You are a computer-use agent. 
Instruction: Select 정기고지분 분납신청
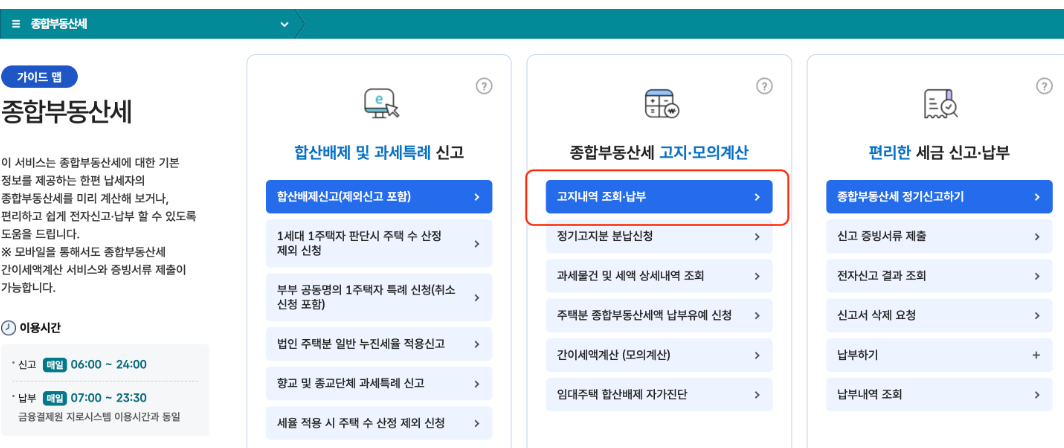(x=659, y=236)
